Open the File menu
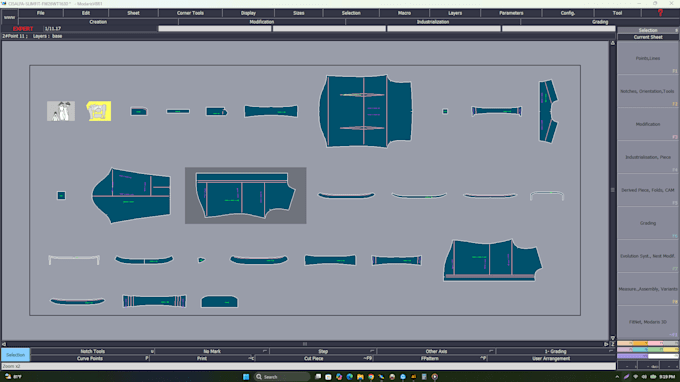This screenshot has height=382, width=680. pyautogui.click(x=40, y=13)
